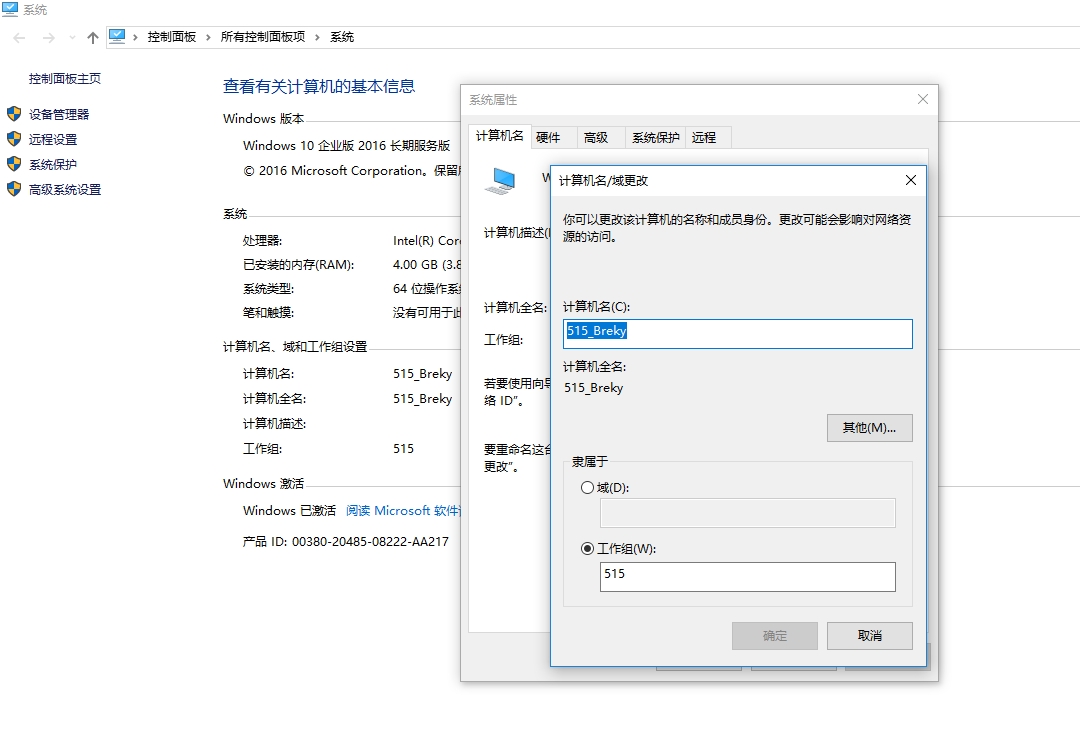Screen dimensions: 1080x752
Task: Open 设备管理器 link
Action: point(59,114)
